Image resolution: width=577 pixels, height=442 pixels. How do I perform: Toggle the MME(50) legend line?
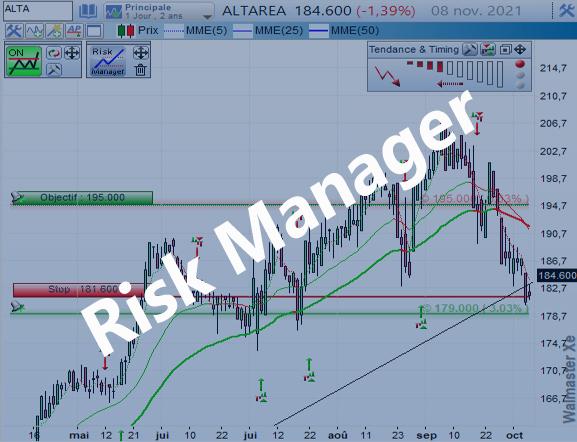point(344,31)
